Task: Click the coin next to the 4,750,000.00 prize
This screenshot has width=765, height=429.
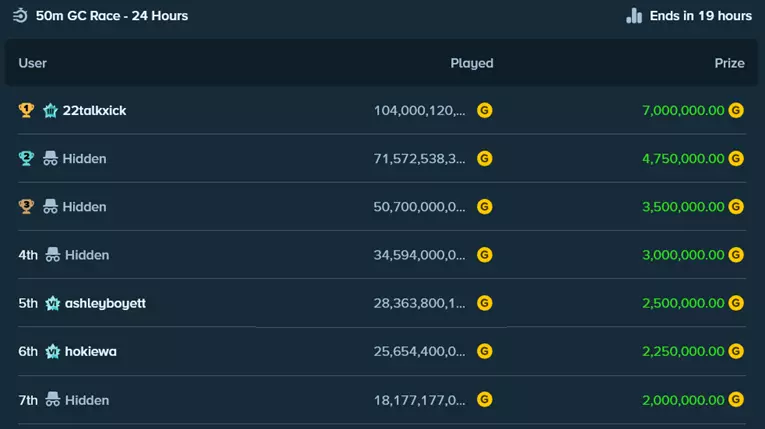Action: point(736,159)
